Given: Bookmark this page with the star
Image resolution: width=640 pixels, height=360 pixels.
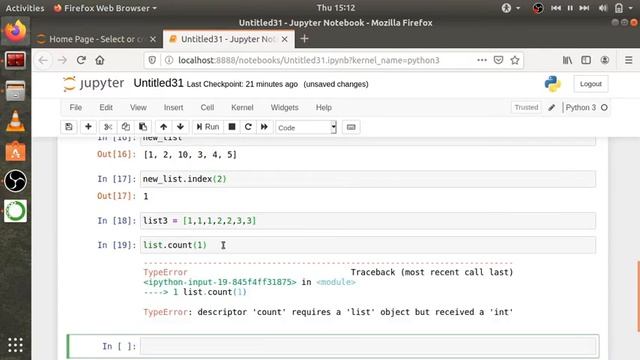Looking at the screenshot, I should click(x=515, y=60).
